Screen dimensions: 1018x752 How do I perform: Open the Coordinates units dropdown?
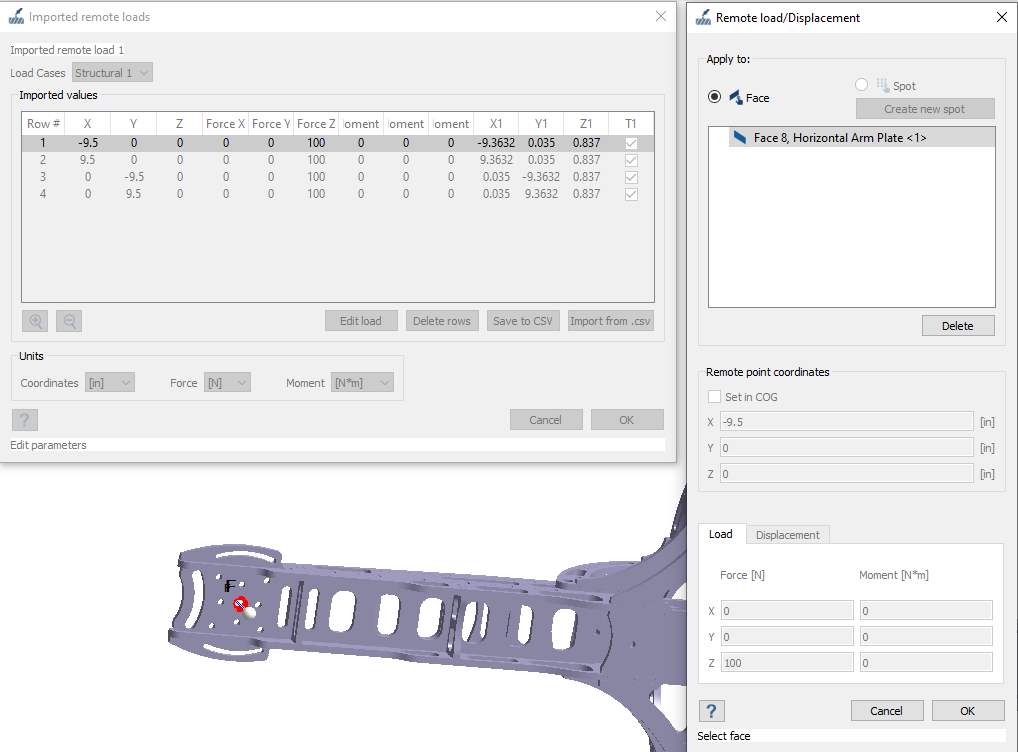coord(109,383)
